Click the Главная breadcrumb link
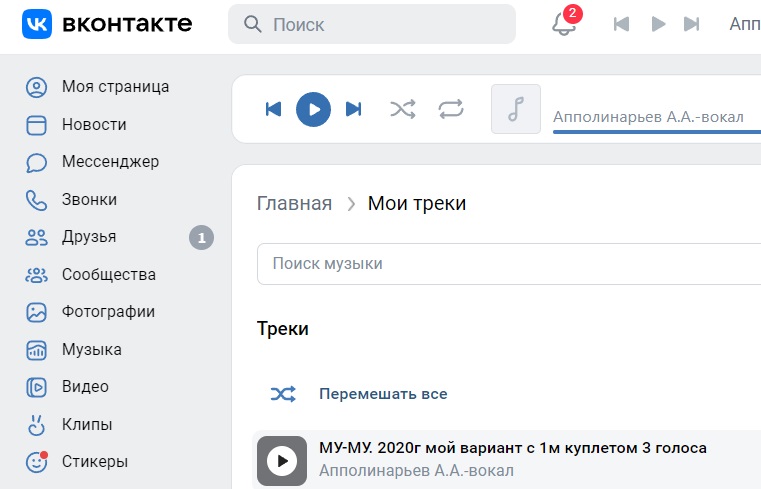 pos(294,203)
